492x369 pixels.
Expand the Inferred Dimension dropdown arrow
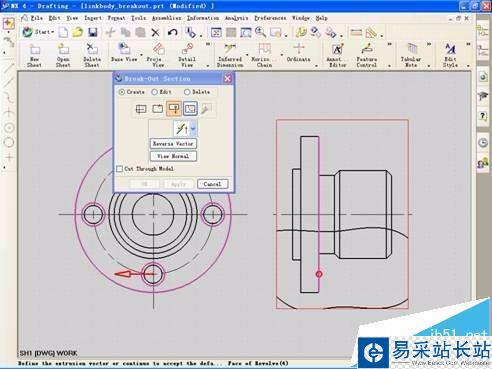247,55
